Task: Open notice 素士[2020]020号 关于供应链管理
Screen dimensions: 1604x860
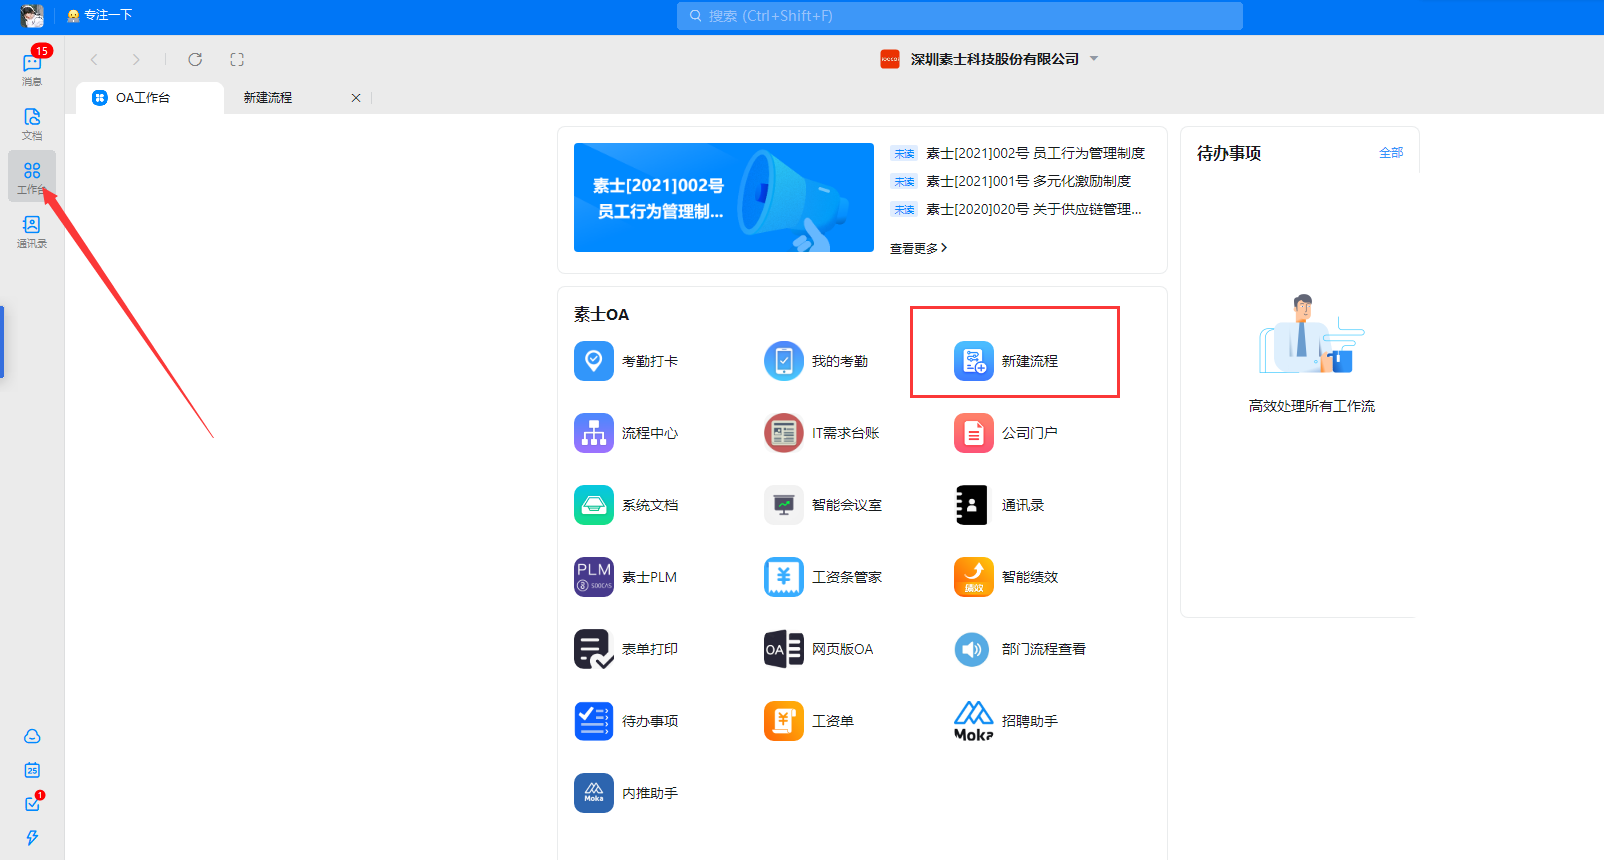Action: coord(1033,209)
